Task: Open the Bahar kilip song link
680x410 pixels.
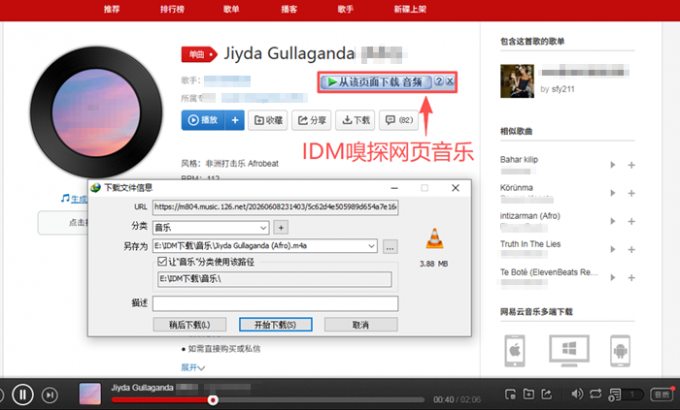Action: [x=519, y=160]
